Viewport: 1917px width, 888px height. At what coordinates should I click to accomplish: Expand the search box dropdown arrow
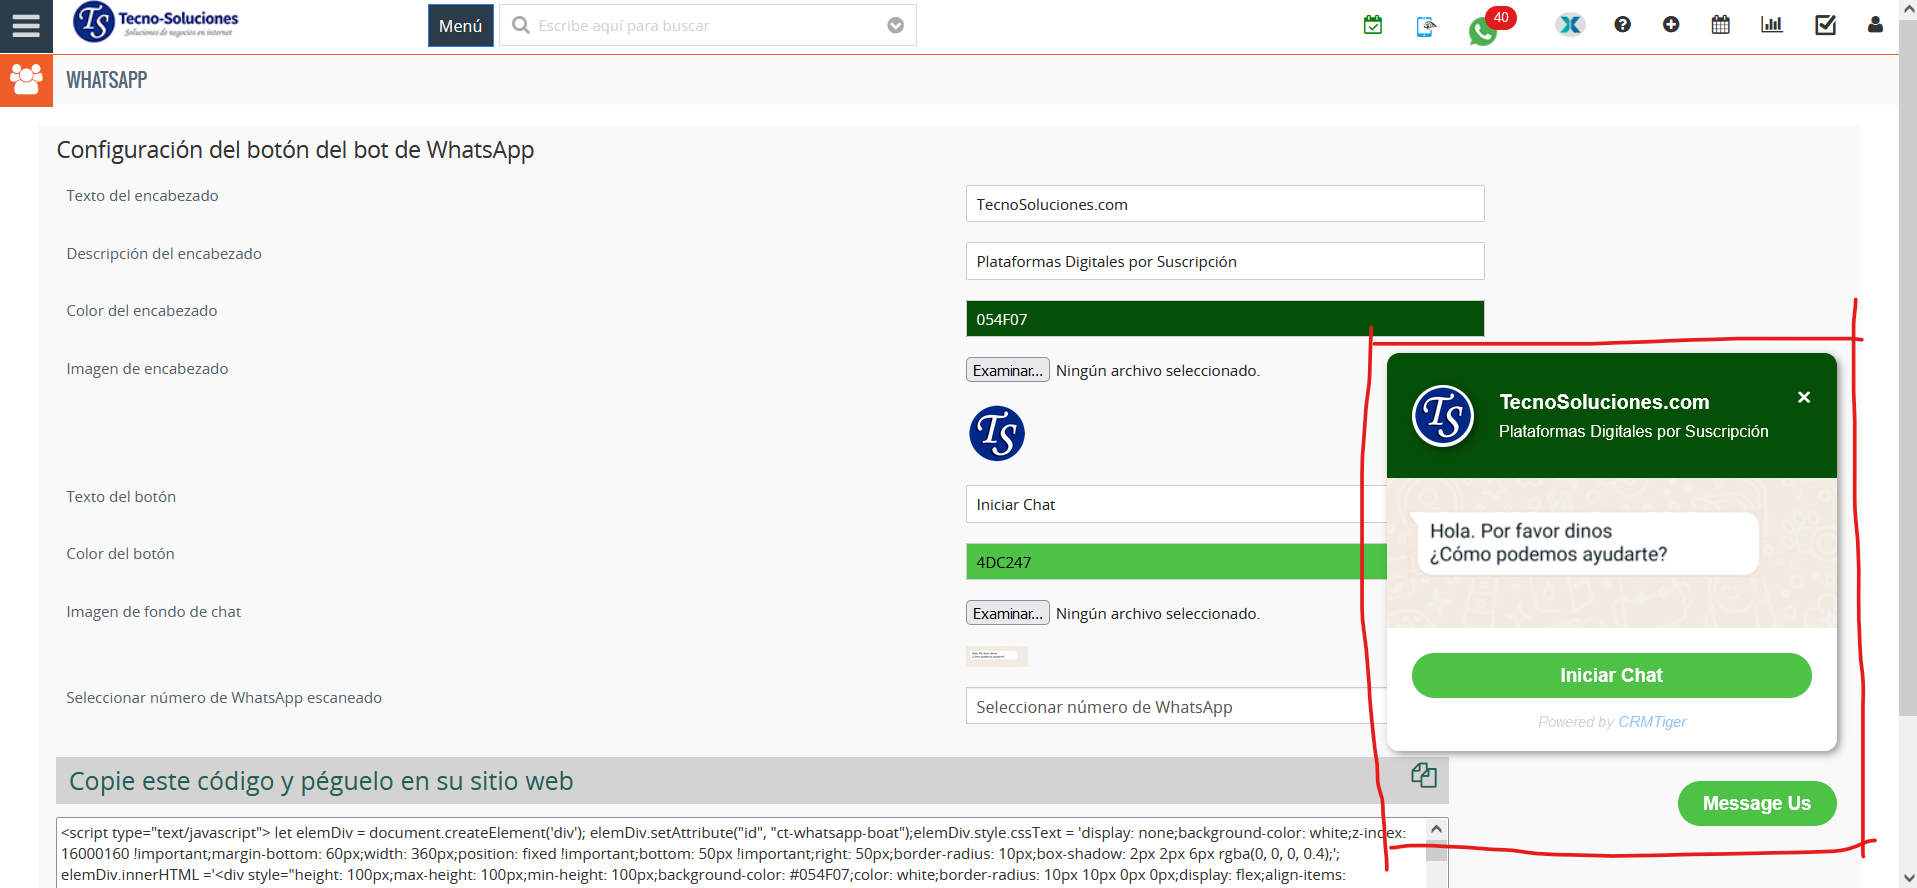pos(895,26)
